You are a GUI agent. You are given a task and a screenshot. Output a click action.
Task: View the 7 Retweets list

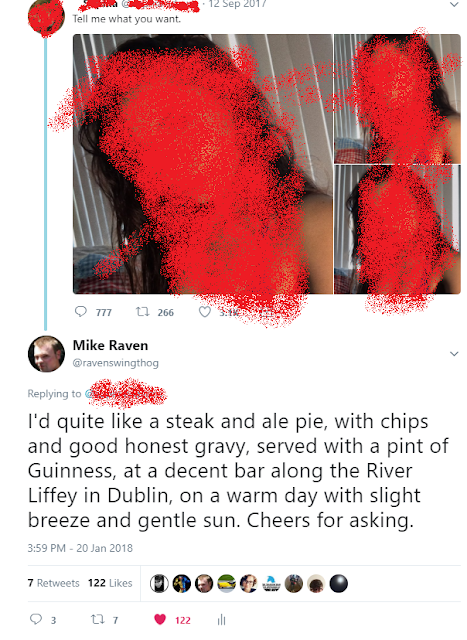53,583
